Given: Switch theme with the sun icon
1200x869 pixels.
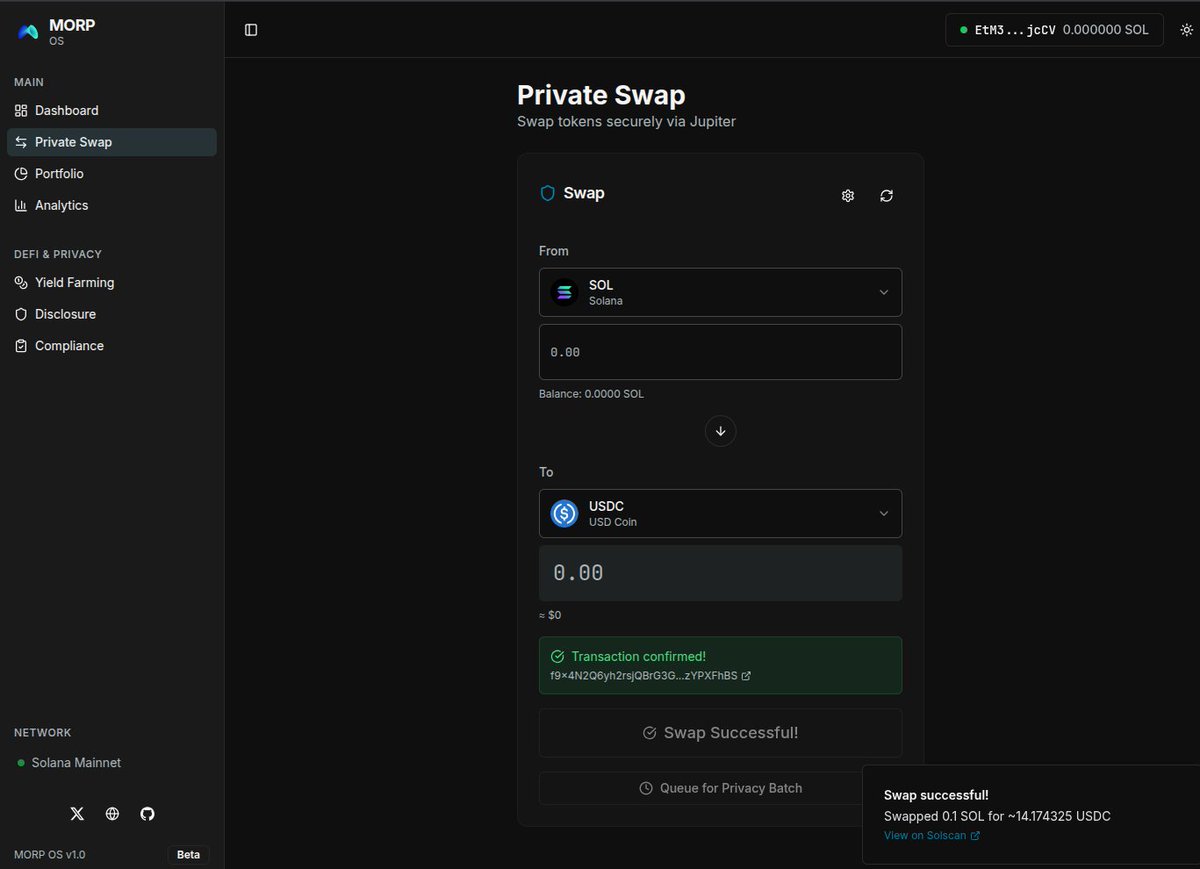Looking at the screenshot, I should point(1187,30).
